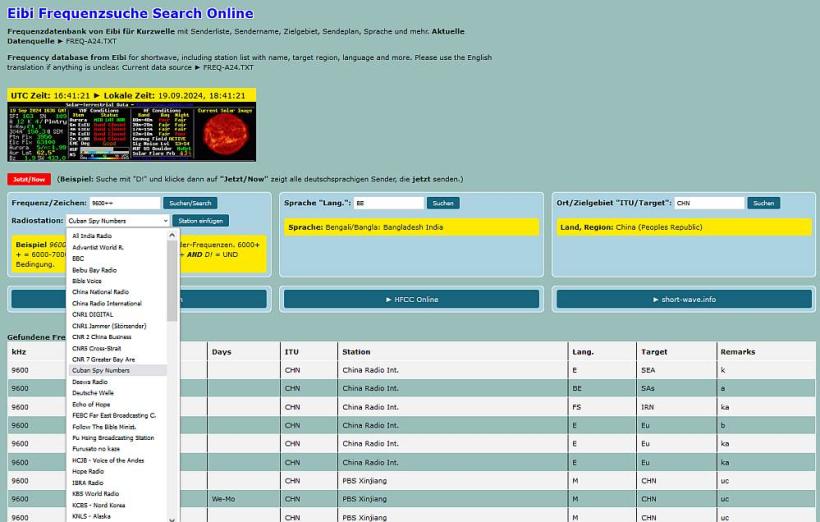820x522 pixels.
Task: Click Suchen button next to language field
Action: click(x=443, y=203)
